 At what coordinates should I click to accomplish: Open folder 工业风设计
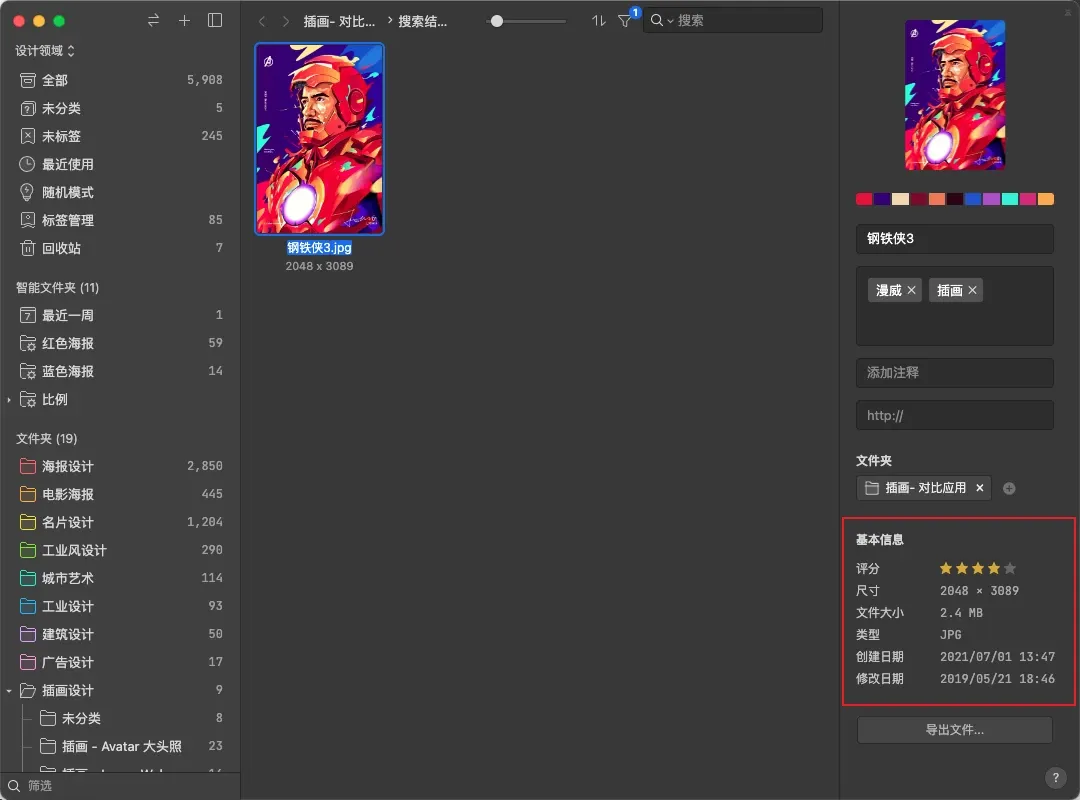click(x=120, y=550)
